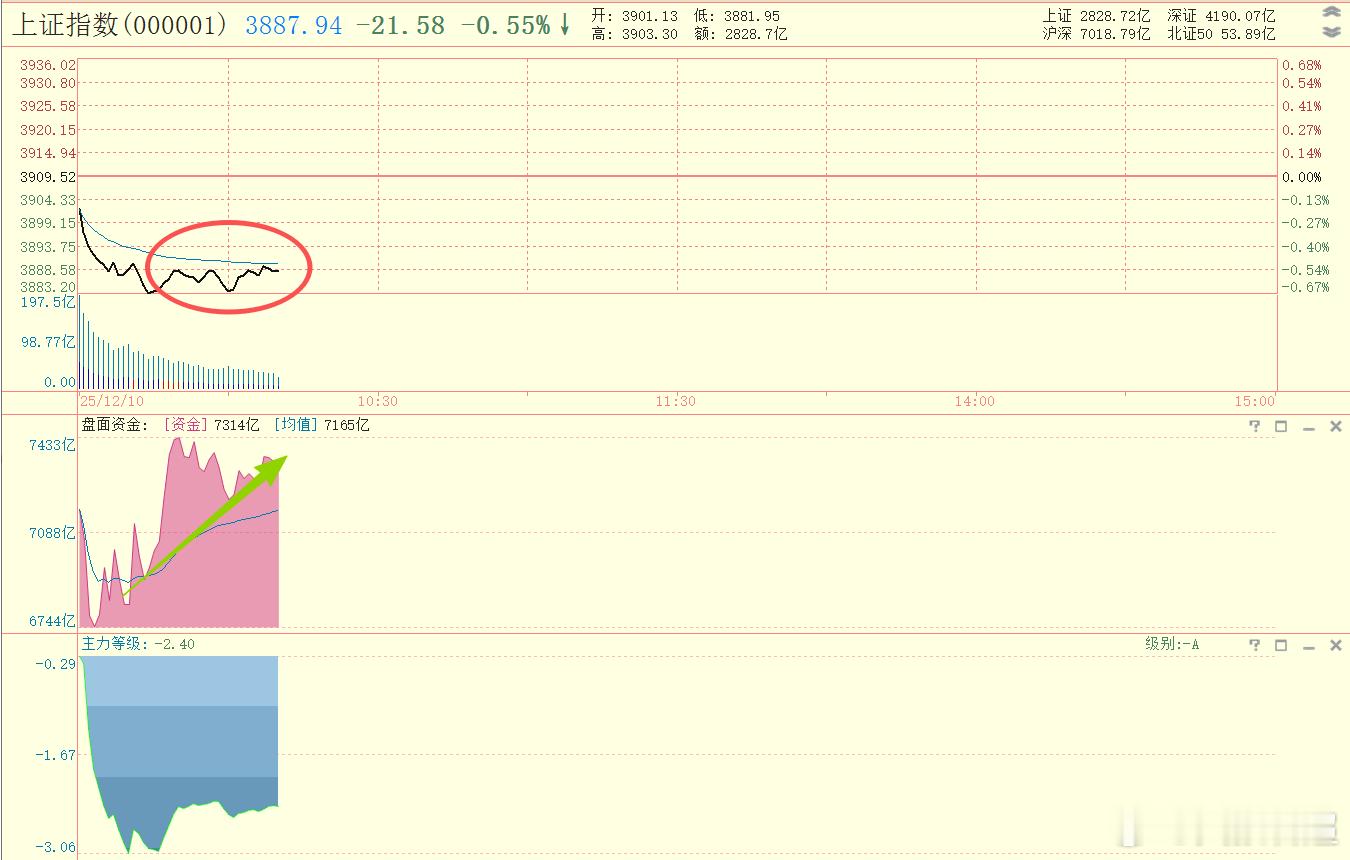Image resolution: width=1350 pixels, height=860 pixels.
Task: Click the price change value -21.58
Action: pyautogui.click(x=400, y=26)
